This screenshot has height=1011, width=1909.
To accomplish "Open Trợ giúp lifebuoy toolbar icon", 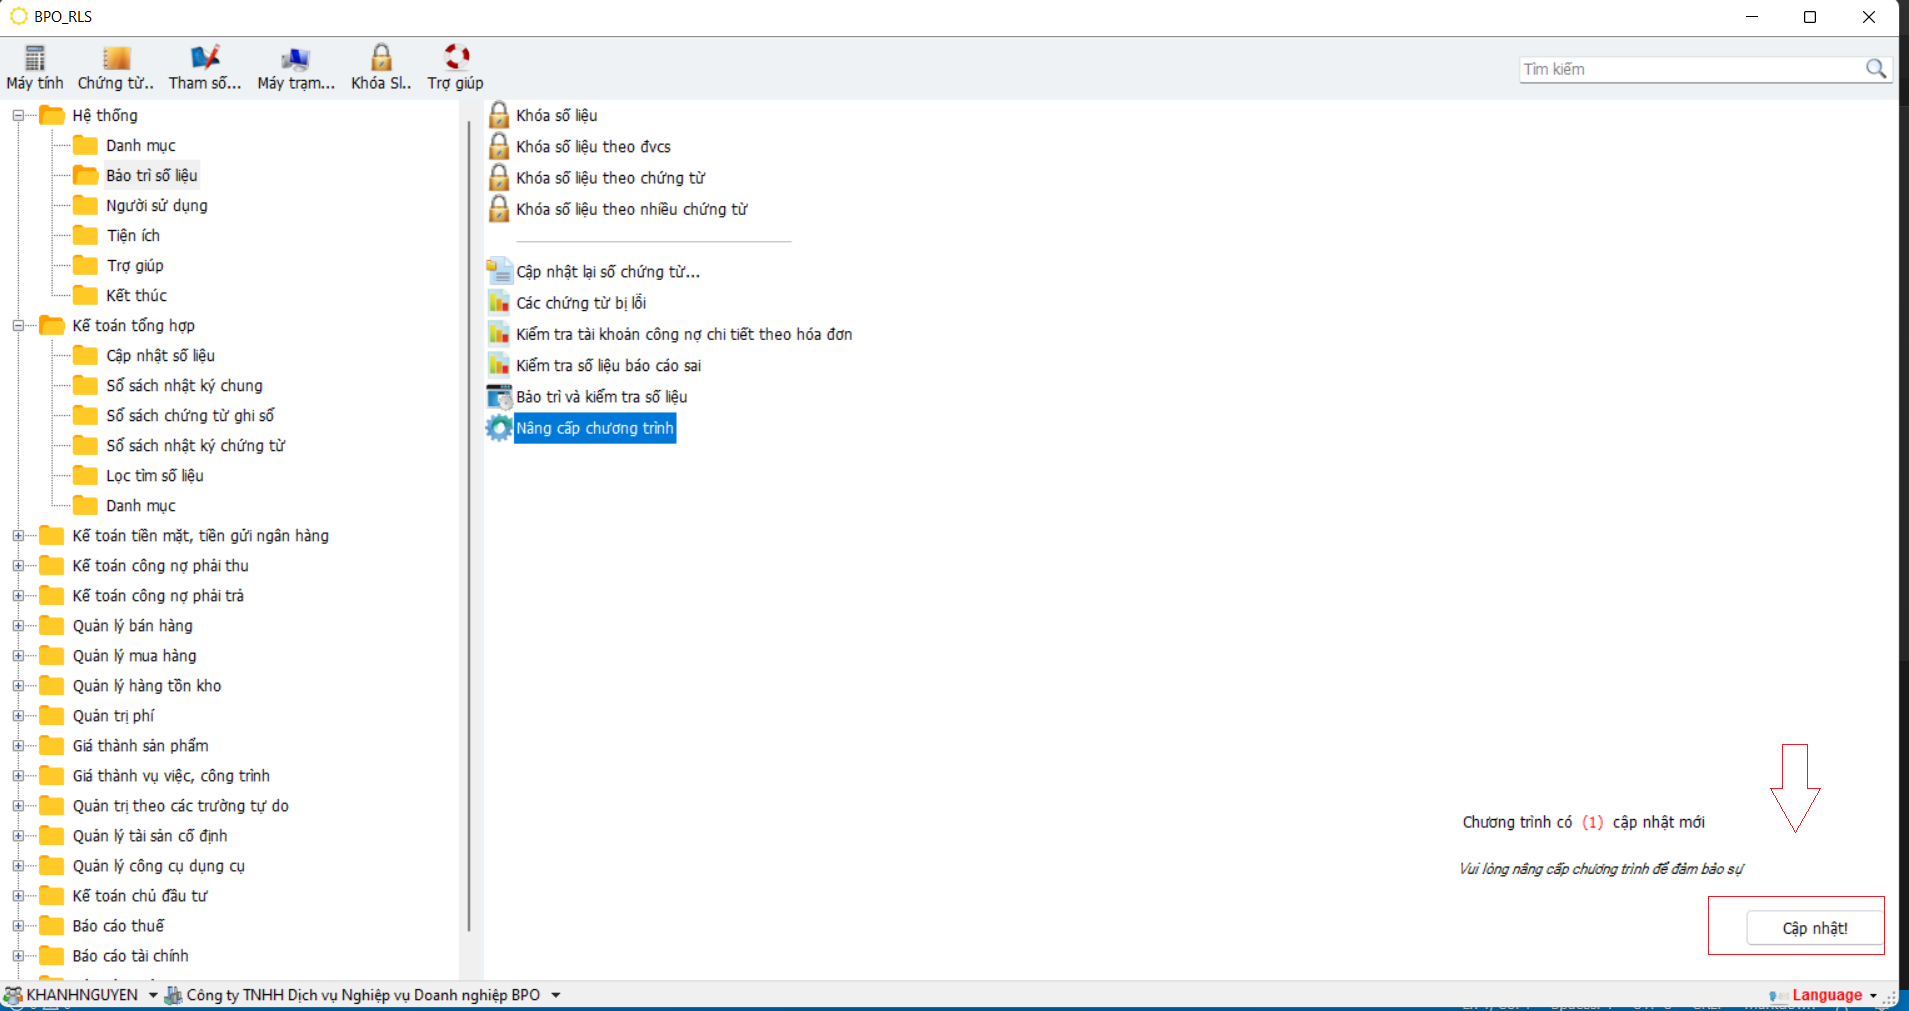I will [x=456, y=58].
